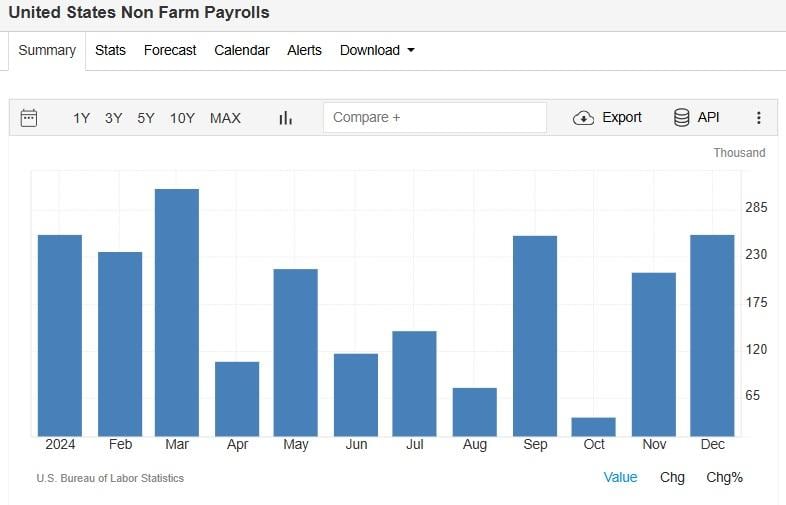Switch to the Stats tab

click(x=110, y=50)
